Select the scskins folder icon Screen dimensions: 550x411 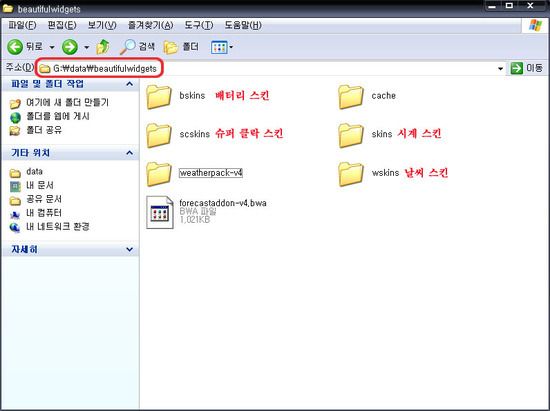159,135
